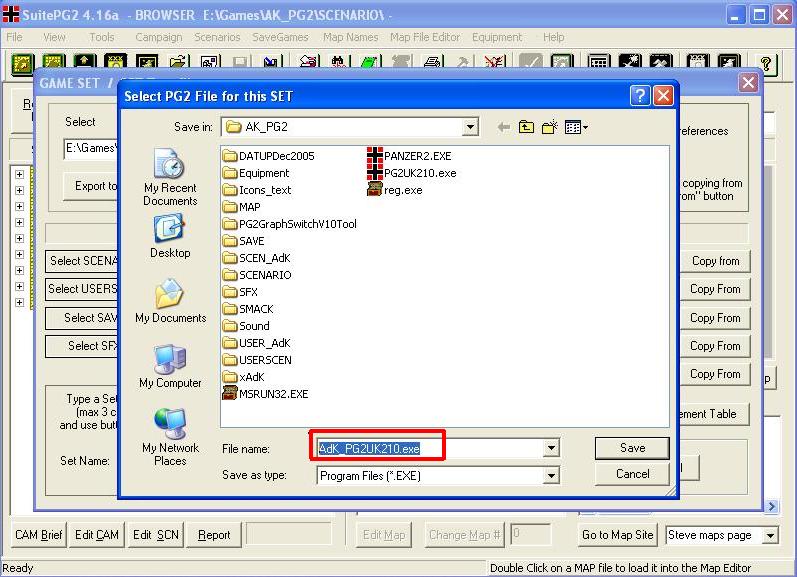Open the Equipment menu
This screenshot has width=797, height=577.
[x=497, y=37]
